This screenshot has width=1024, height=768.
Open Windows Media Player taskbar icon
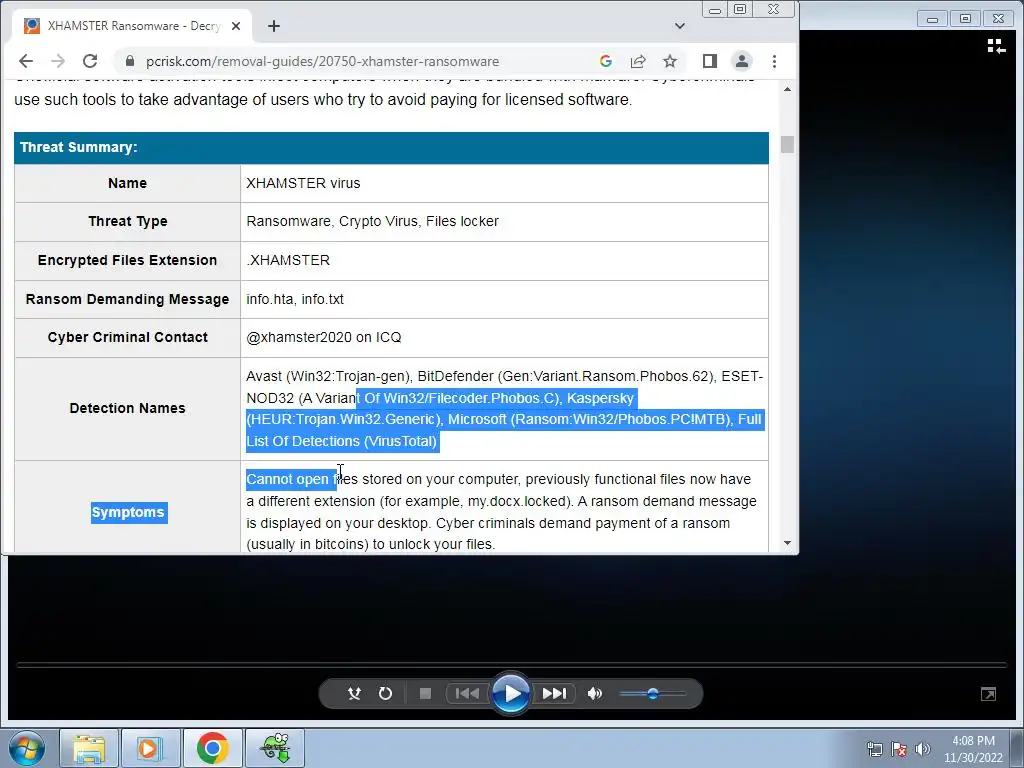pyautogui.click(x=150, y=748)
